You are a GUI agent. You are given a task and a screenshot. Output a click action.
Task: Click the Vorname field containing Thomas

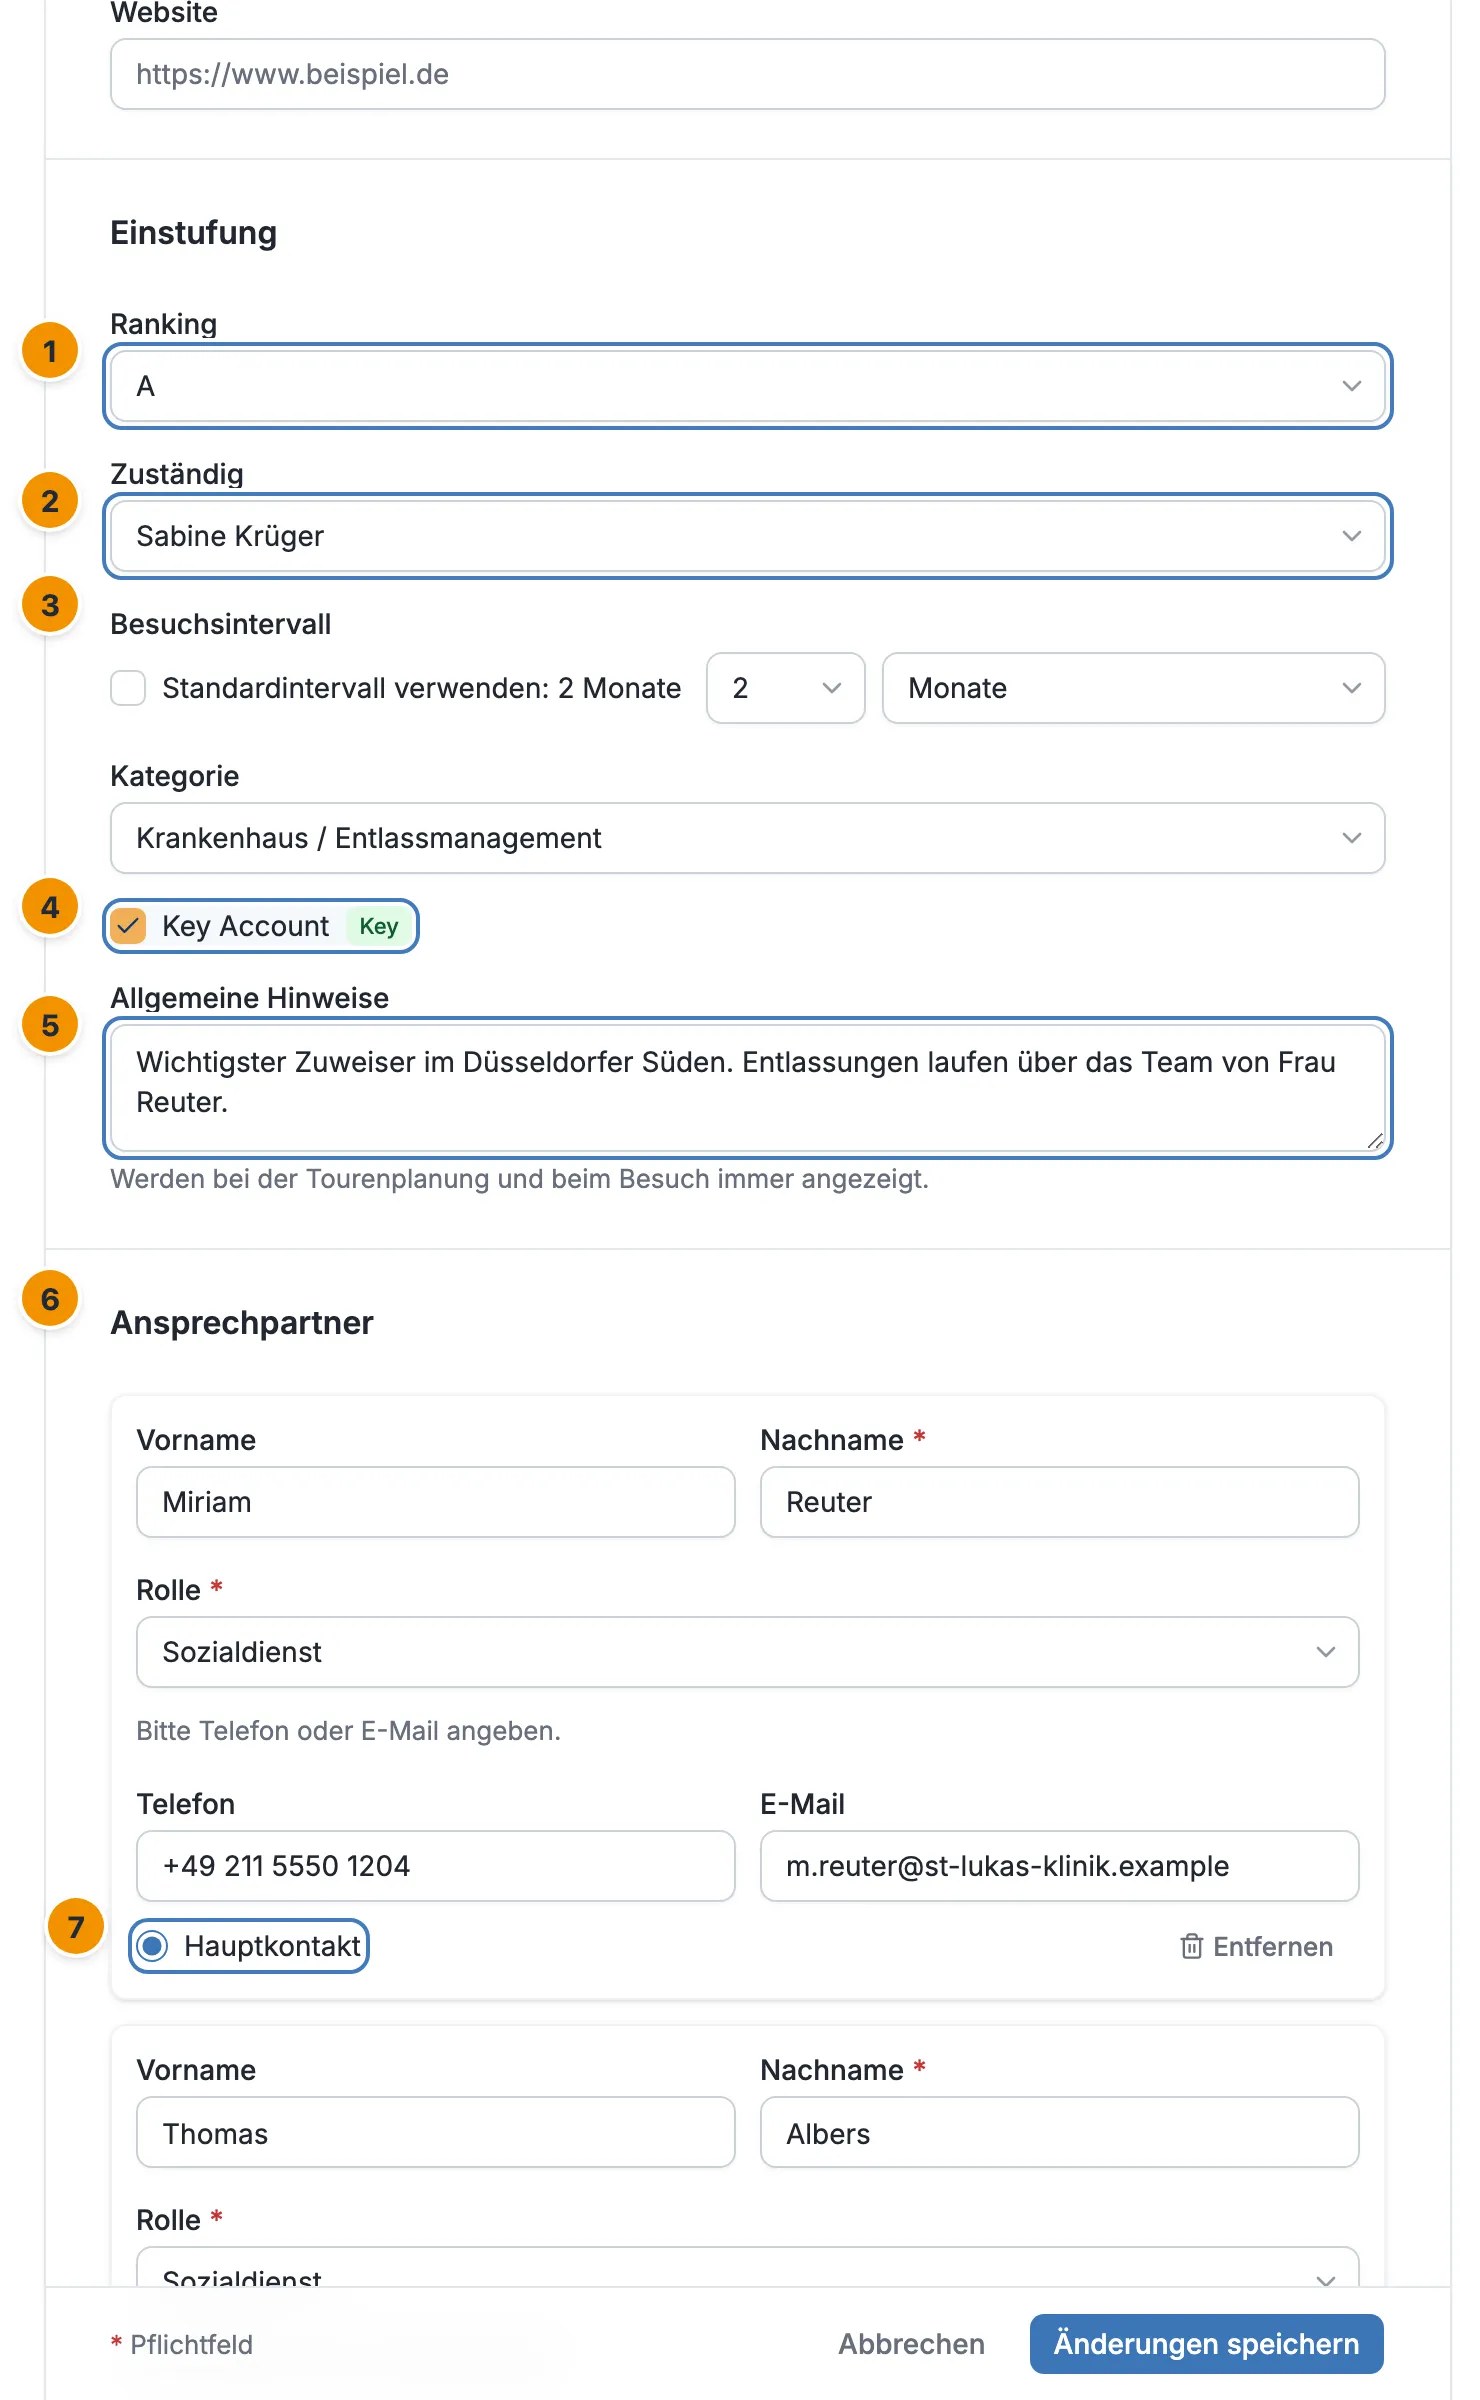[x=436, y=2132]
